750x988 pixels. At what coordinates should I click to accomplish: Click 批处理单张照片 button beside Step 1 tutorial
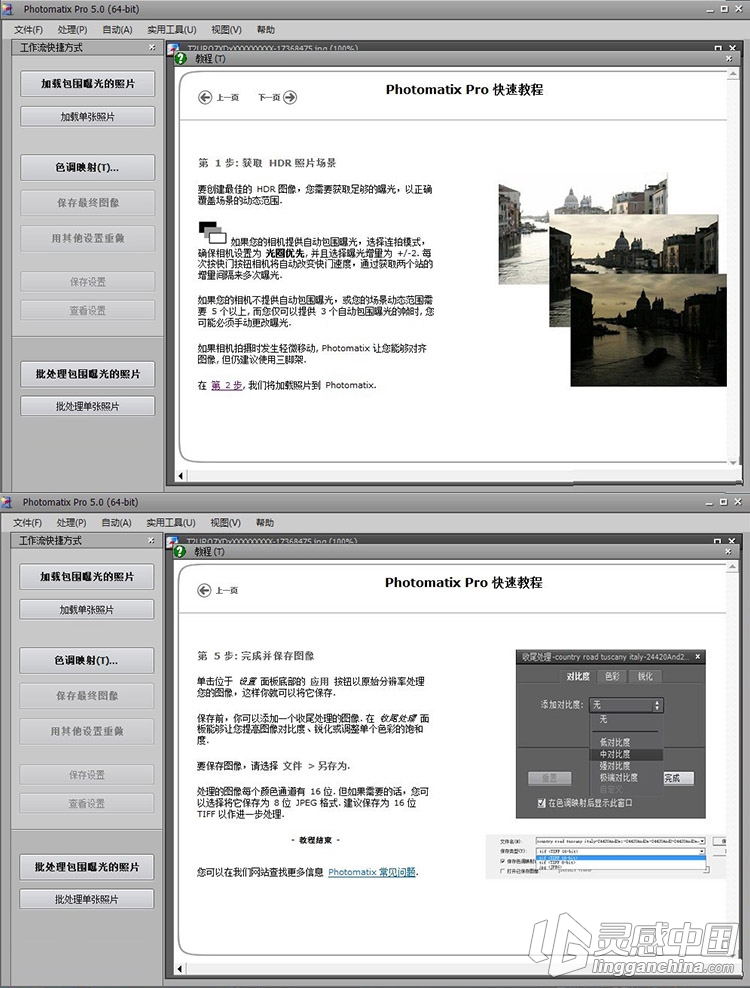click(x=88, y=406)
